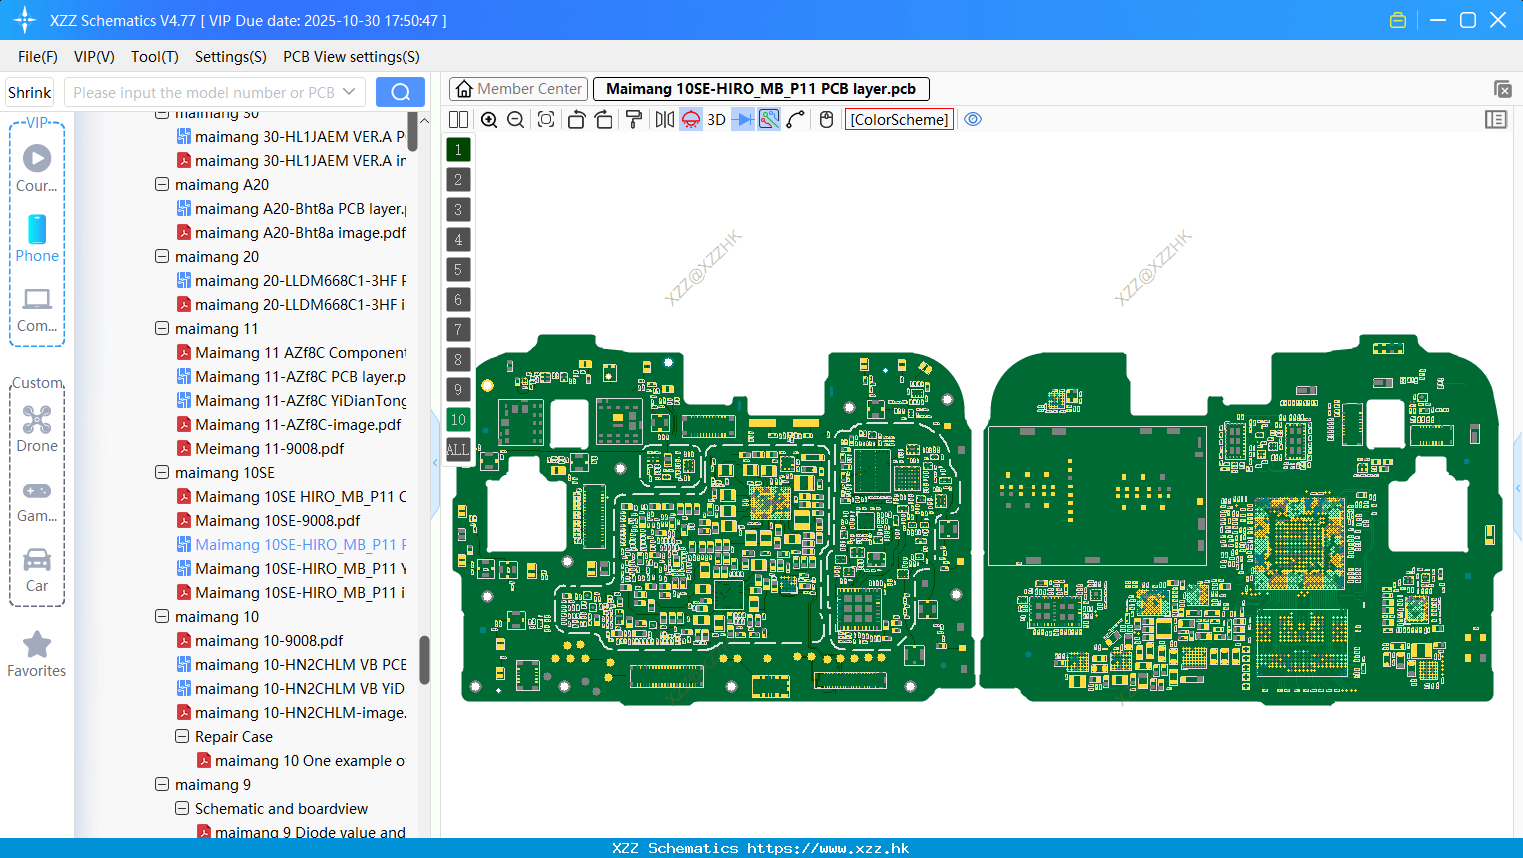The height and width of the screenshot is (858, 1523).
Task: Show PCB layer 5
Action: [x=458, y=270]
